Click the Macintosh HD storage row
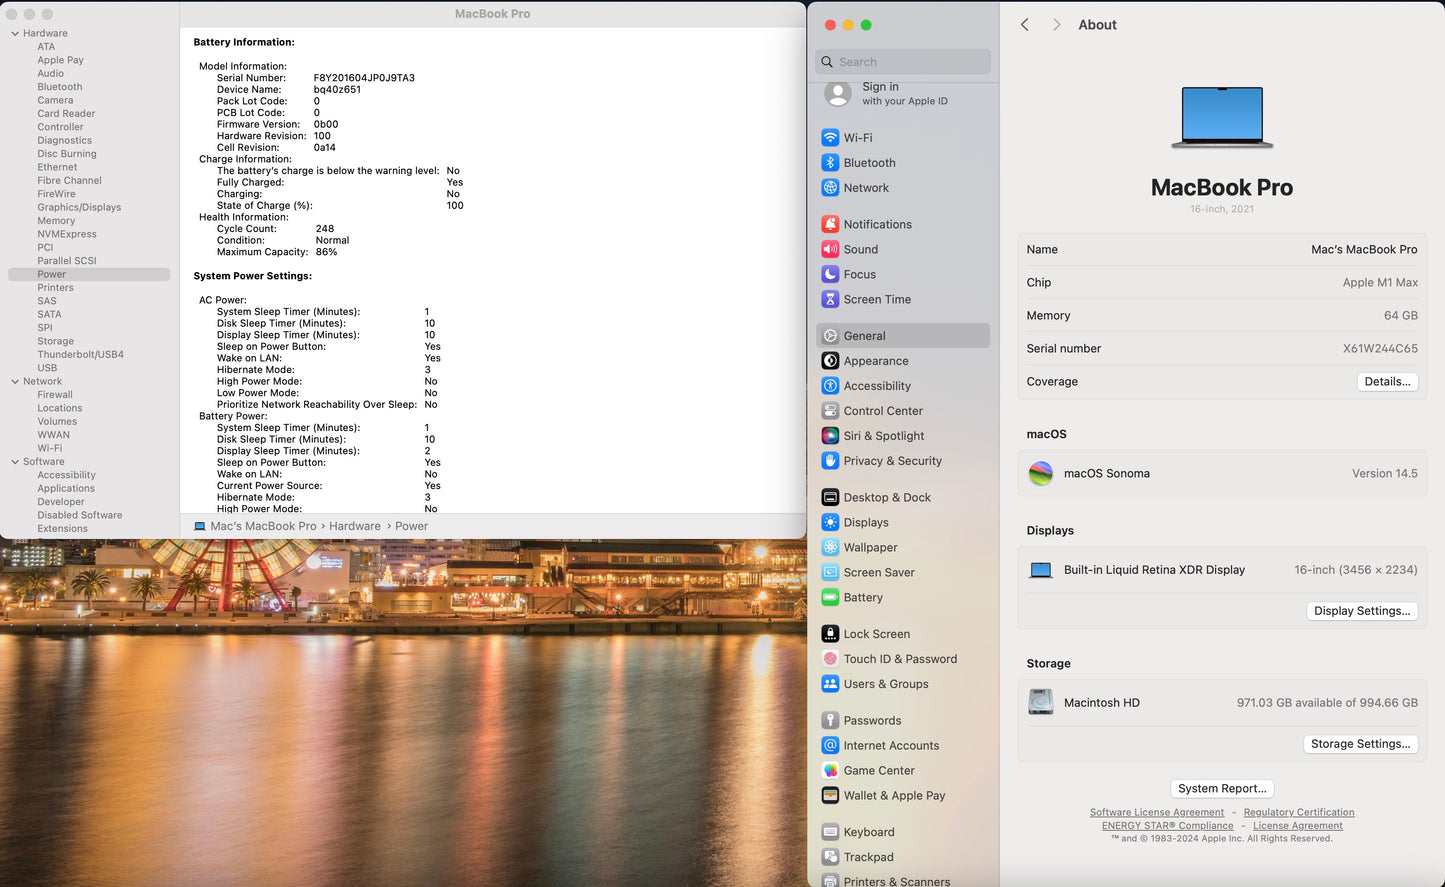Image resolution: width=1445 pixels, height=887 pixels. pos(1222,703)
